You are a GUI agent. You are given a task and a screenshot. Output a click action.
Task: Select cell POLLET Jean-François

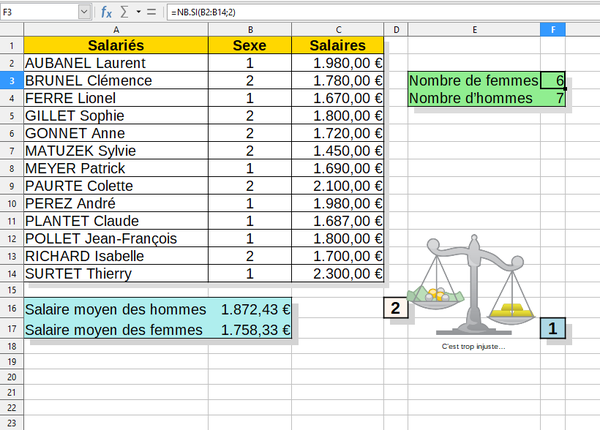click(116, 239)
